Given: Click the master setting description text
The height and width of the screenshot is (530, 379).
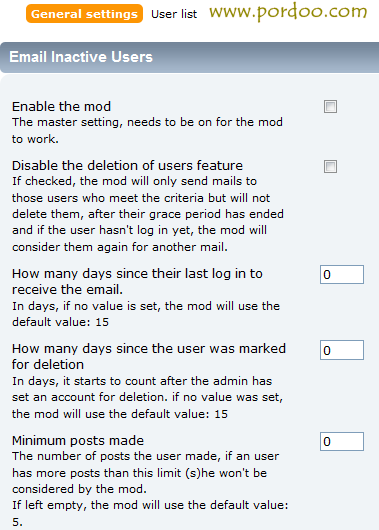Looking at the screenshot, I should pyautogui.click(x=147, y=130).
